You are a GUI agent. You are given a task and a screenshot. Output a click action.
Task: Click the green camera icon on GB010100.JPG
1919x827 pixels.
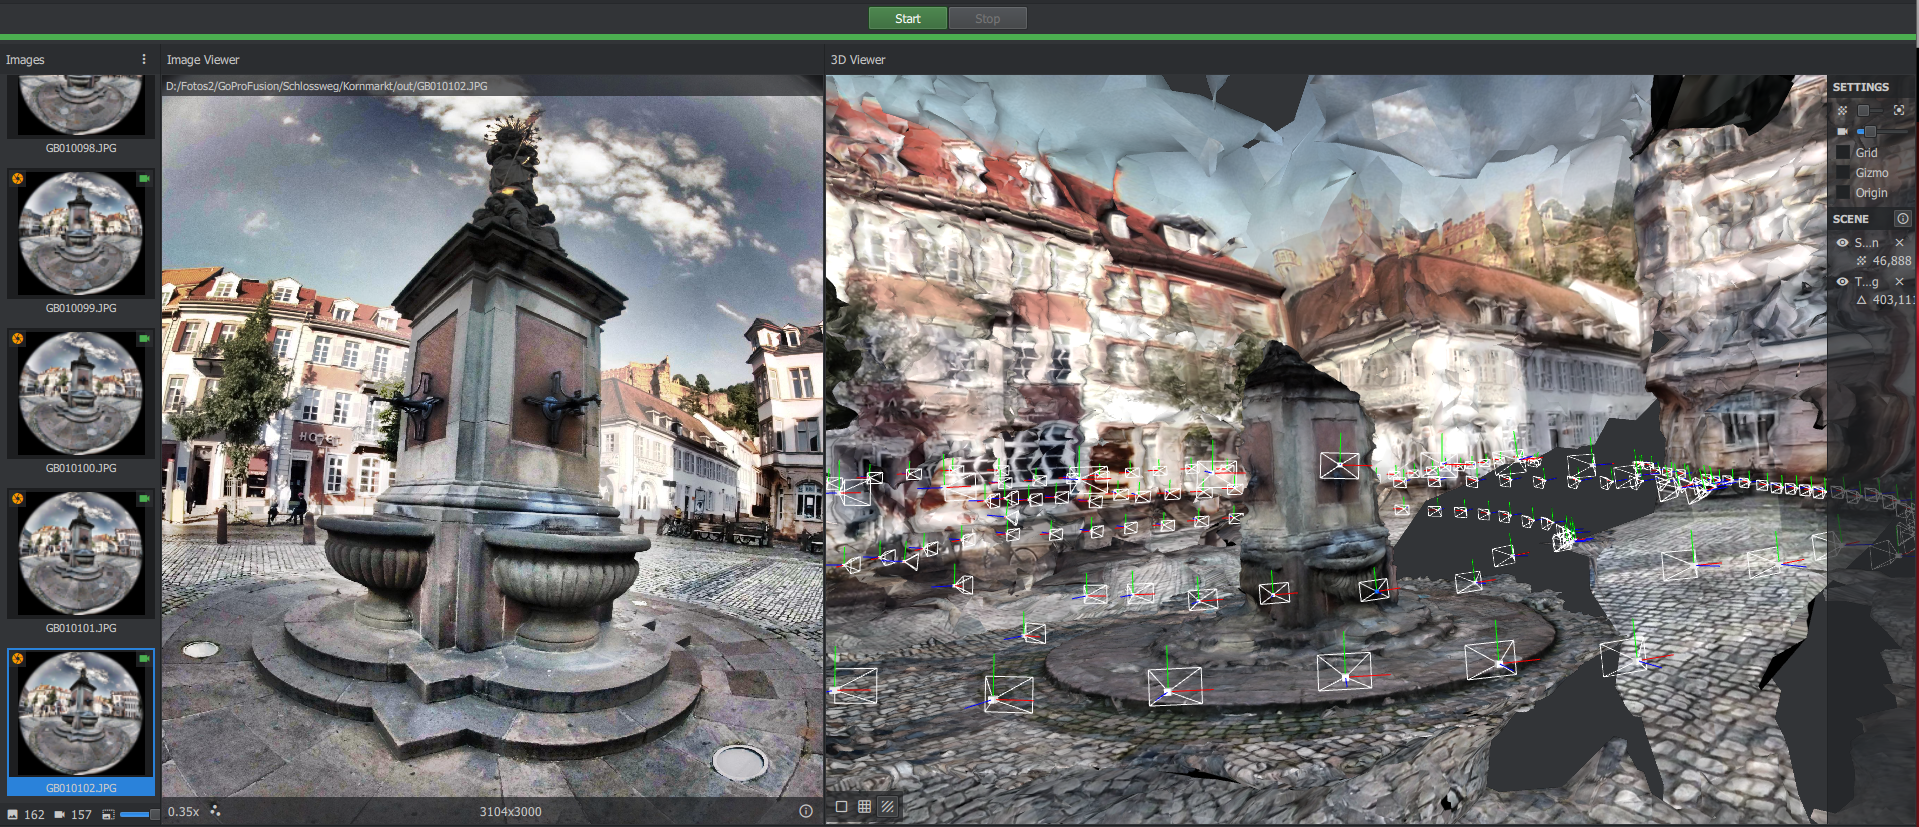coord(144,339)
